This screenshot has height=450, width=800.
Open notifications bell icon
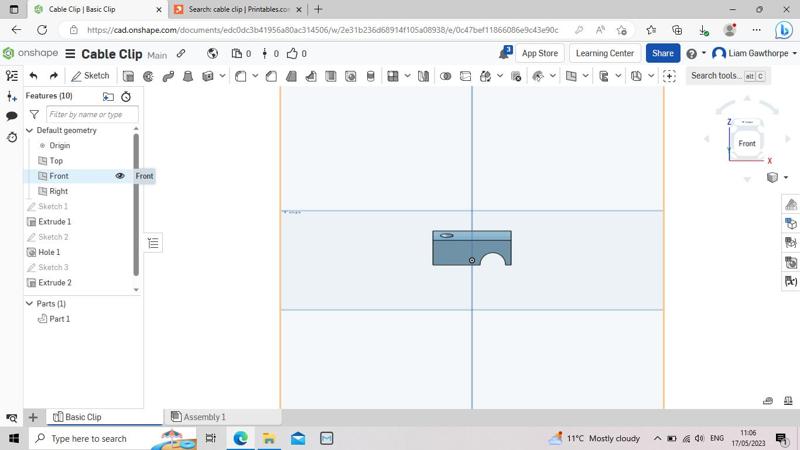coord(504,53)
